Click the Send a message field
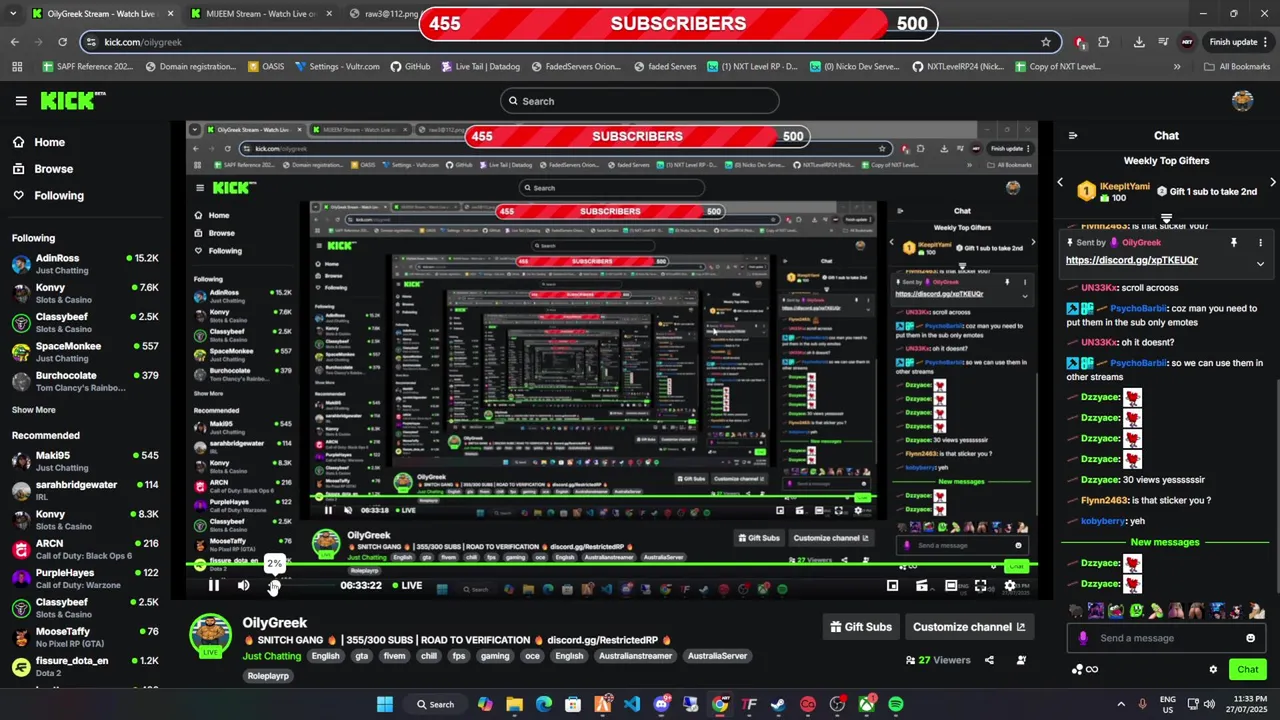The image size is (1280, 720). 1166,638
